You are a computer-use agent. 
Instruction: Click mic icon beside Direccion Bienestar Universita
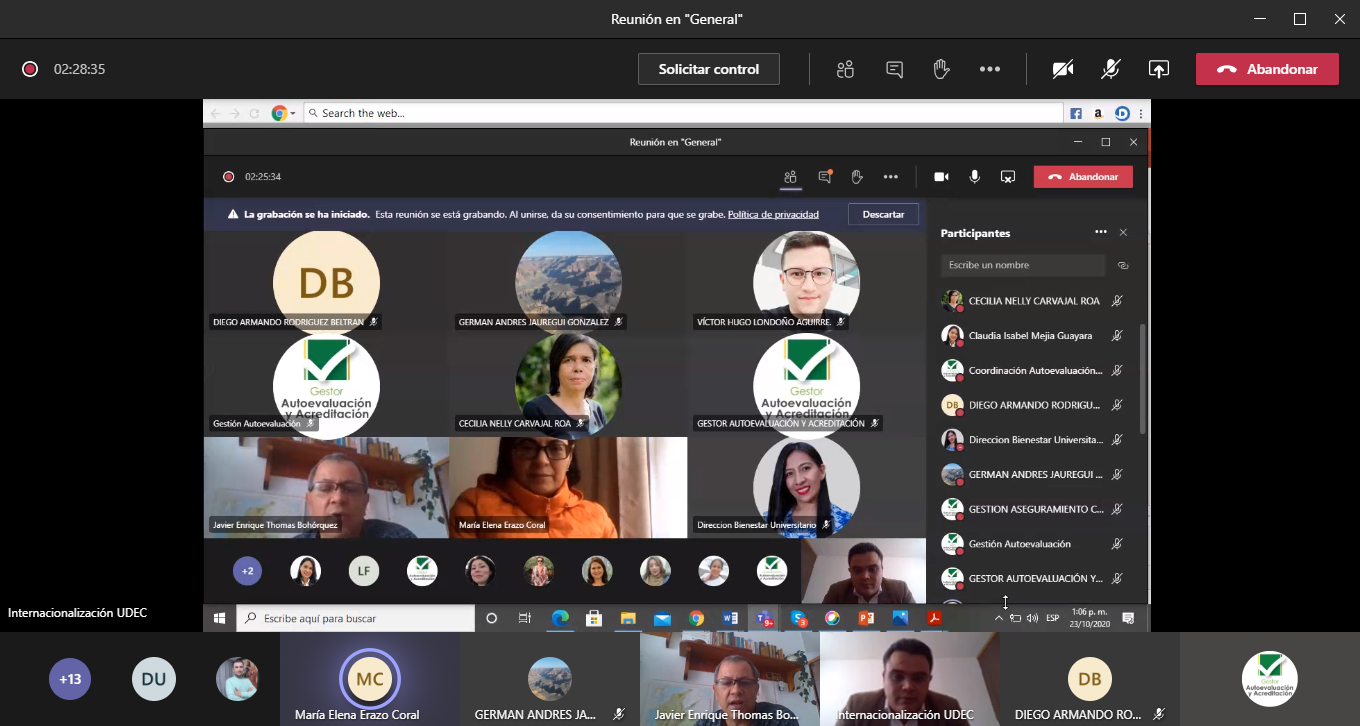coord(1117,440)
